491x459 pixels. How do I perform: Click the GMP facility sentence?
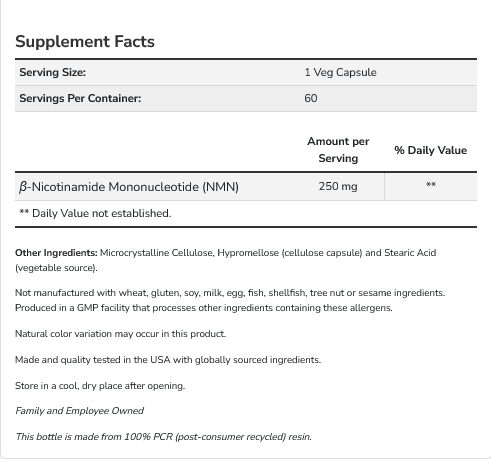tap(204, 308)
